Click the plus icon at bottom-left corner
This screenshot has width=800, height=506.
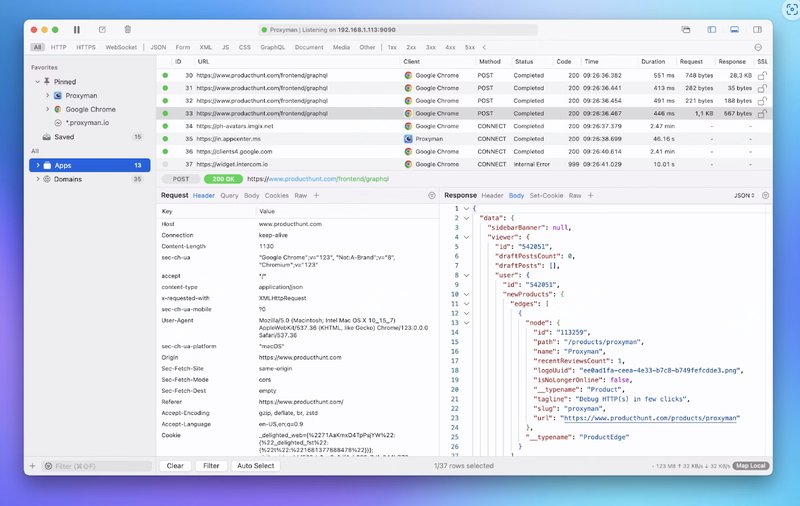pyautogui.click(x=33, y=466)
